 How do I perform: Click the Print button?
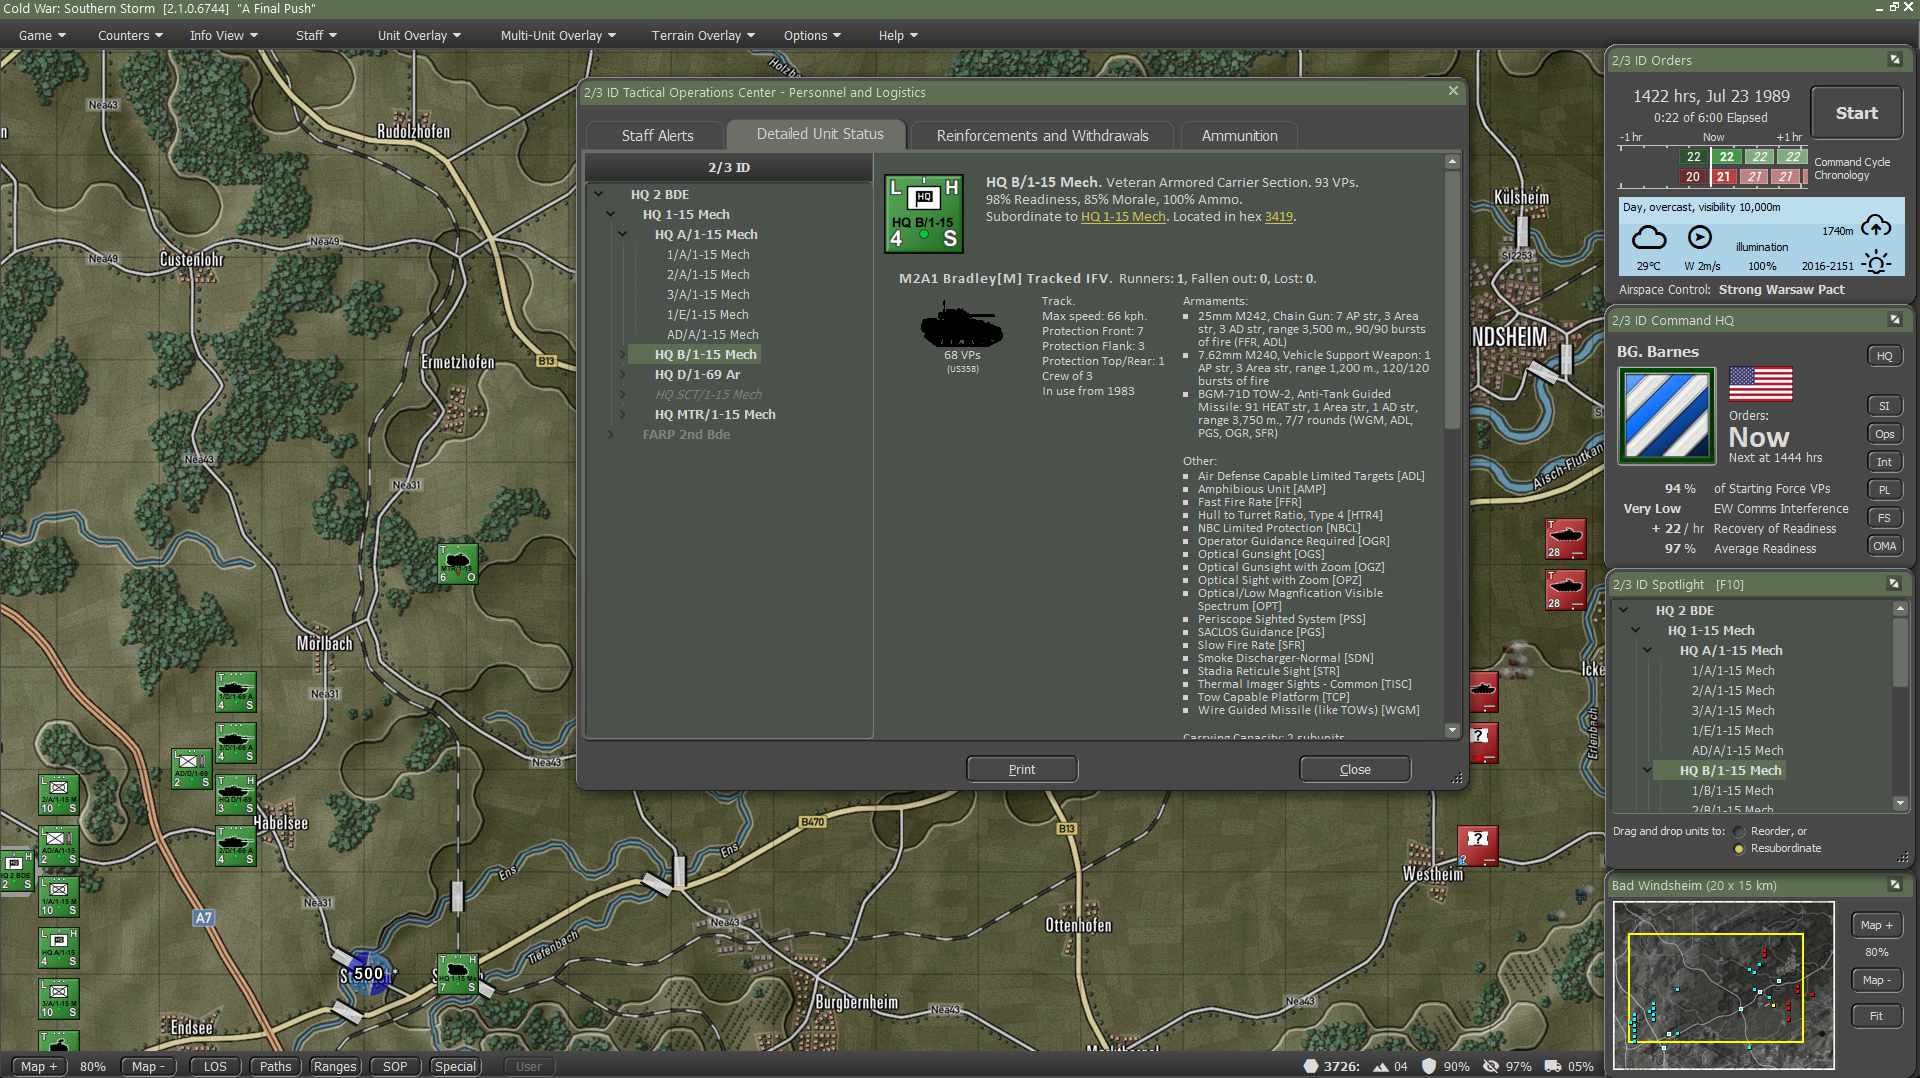(1022, 769)
